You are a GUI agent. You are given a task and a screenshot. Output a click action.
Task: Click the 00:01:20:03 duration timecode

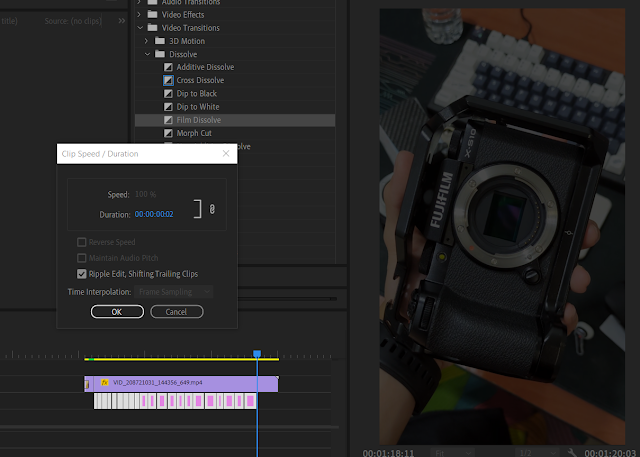[610, 453]
